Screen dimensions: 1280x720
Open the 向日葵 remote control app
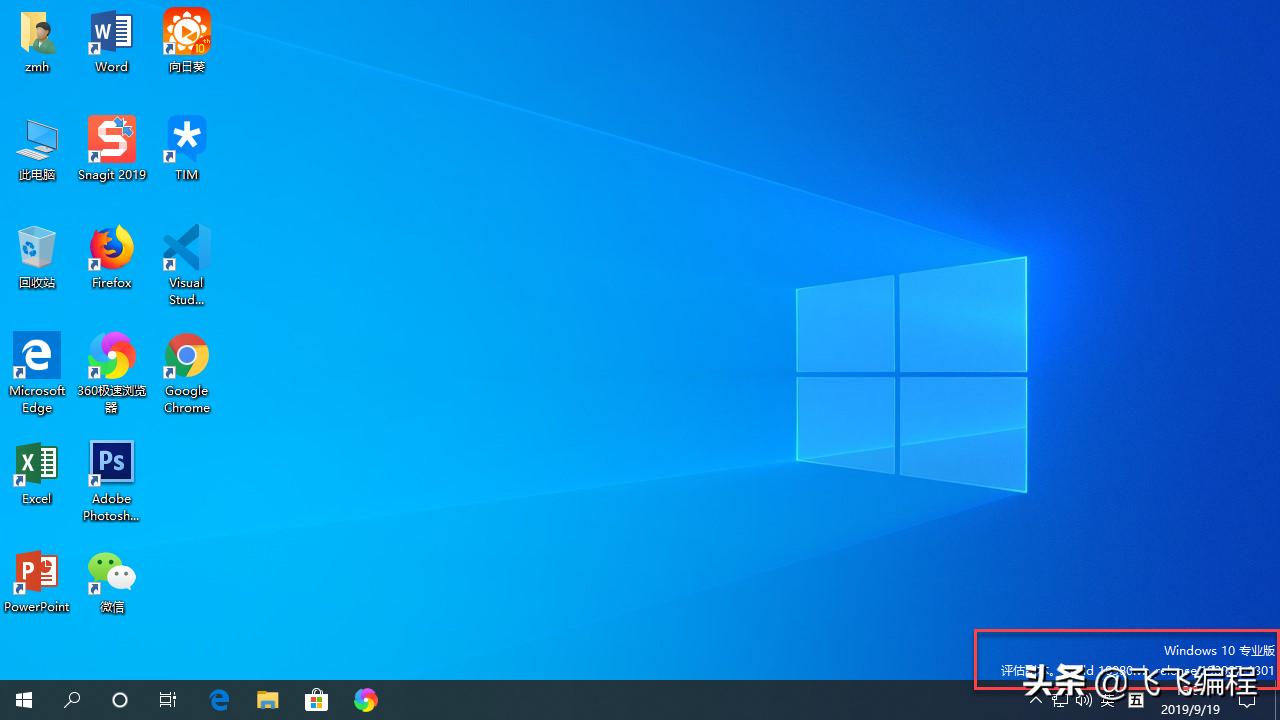186,32
